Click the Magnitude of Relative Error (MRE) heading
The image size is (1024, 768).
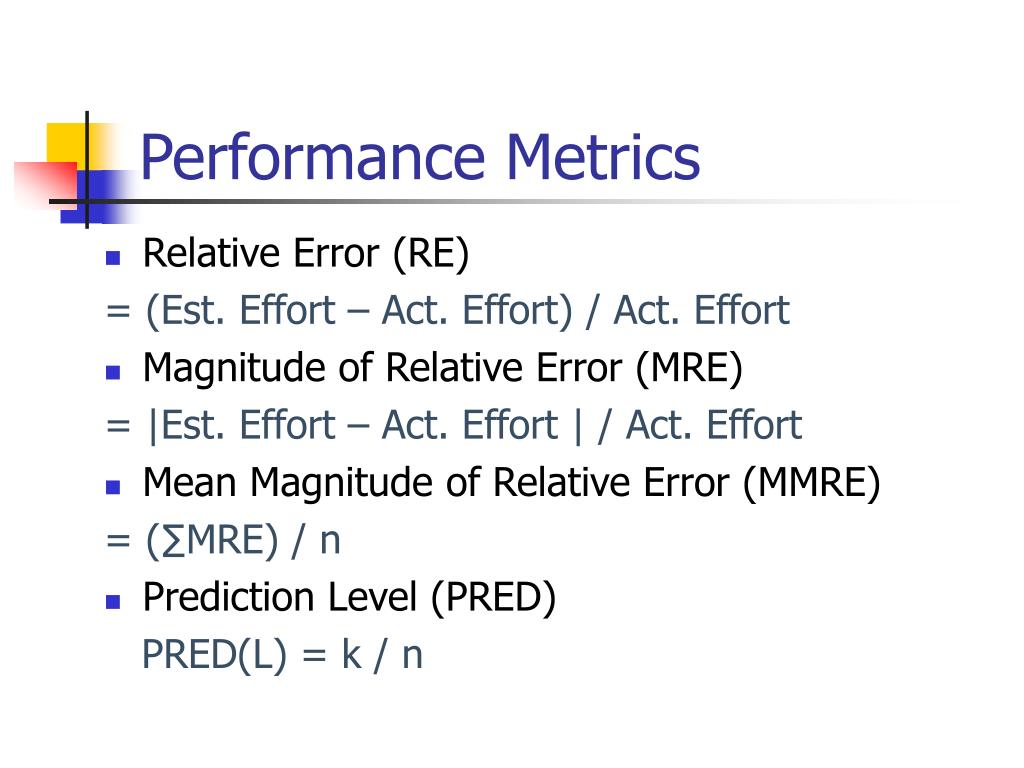(443, 368)
